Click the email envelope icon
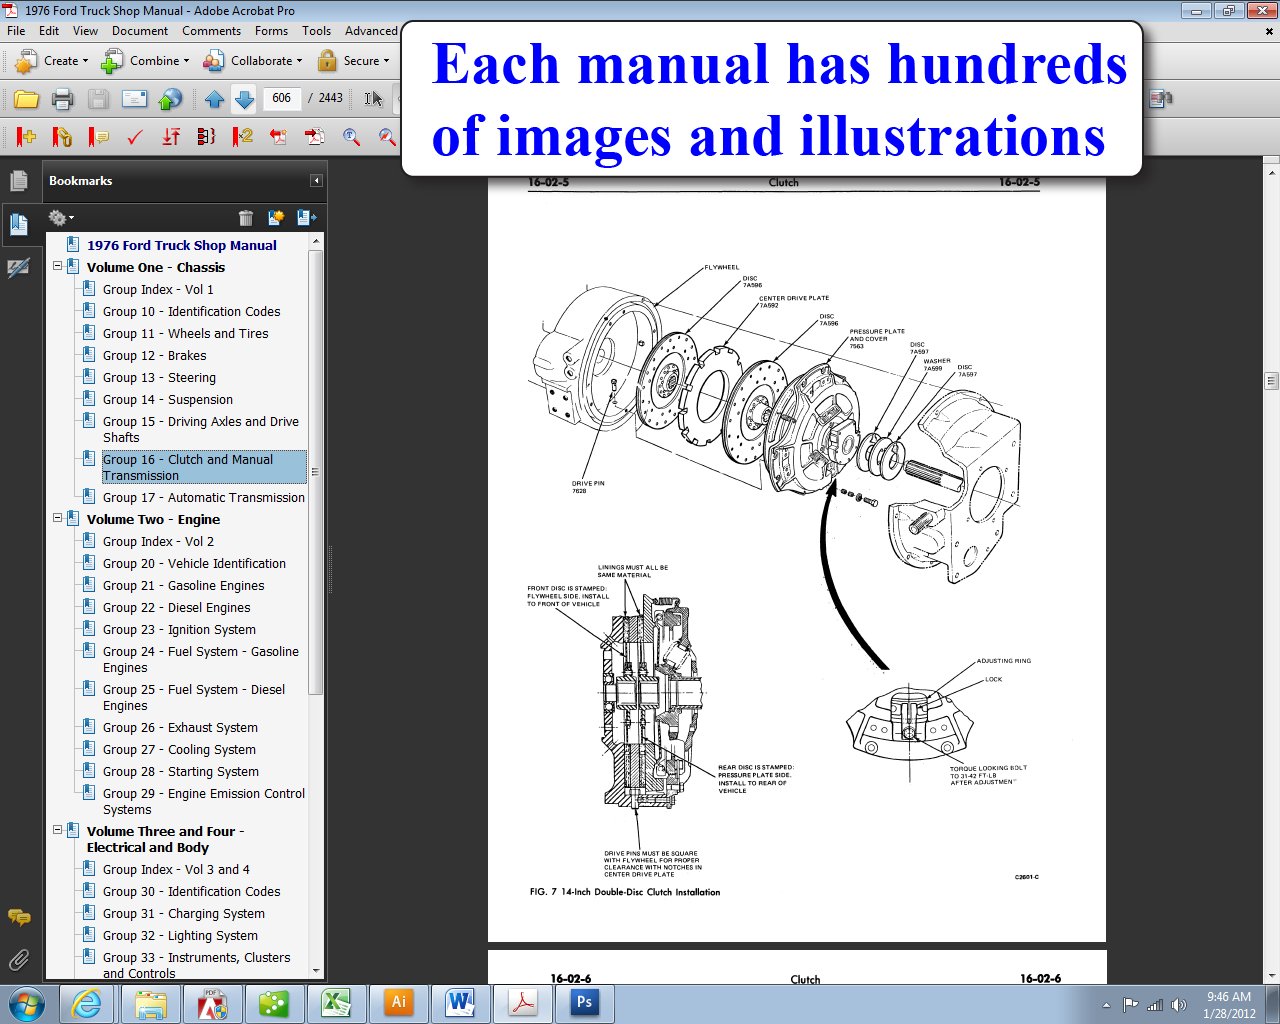The image size is (1280, 1024). [134, 99]
